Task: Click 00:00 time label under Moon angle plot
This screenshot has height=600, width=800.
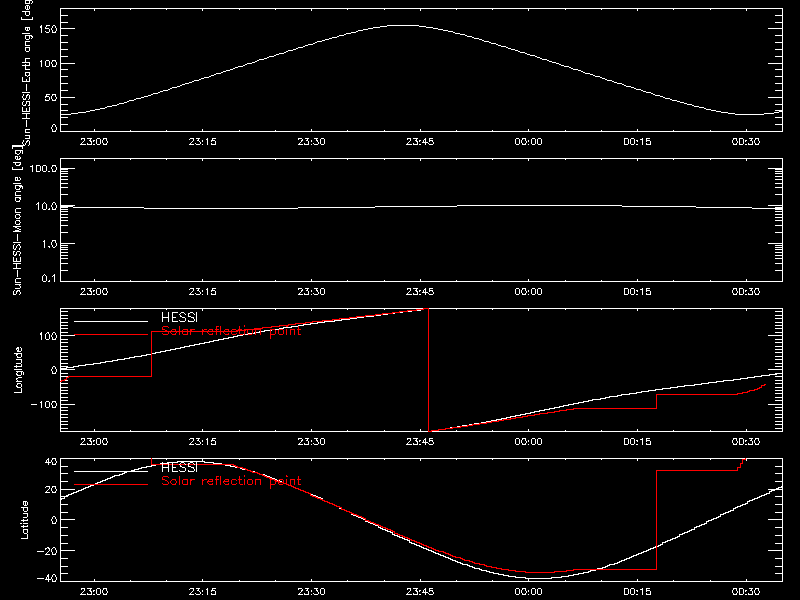Action: [x=529, y=292]
